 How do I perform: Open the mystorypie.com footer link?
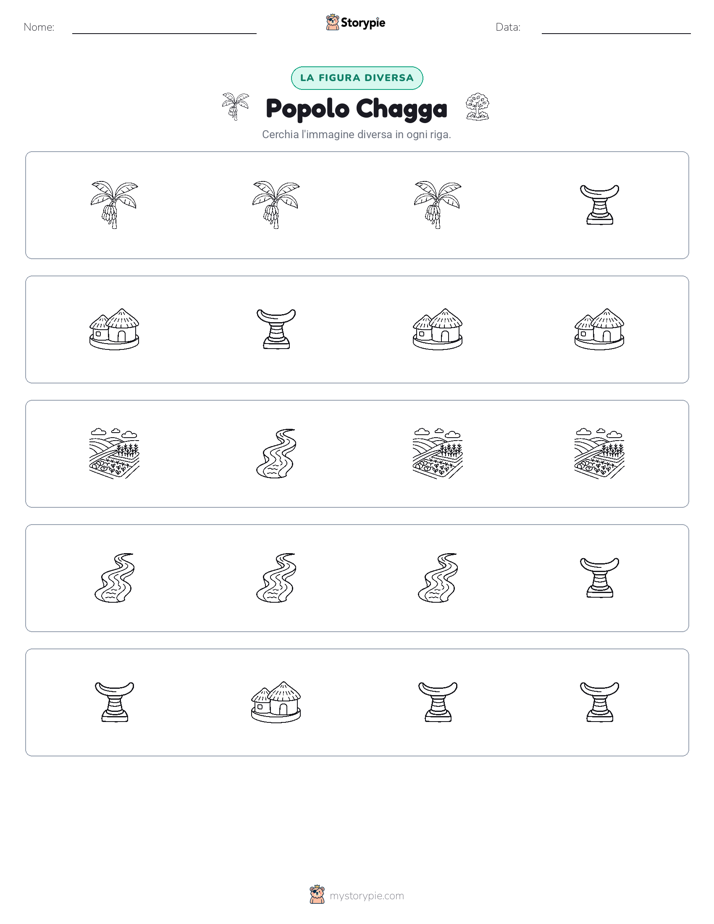[366, 896]
